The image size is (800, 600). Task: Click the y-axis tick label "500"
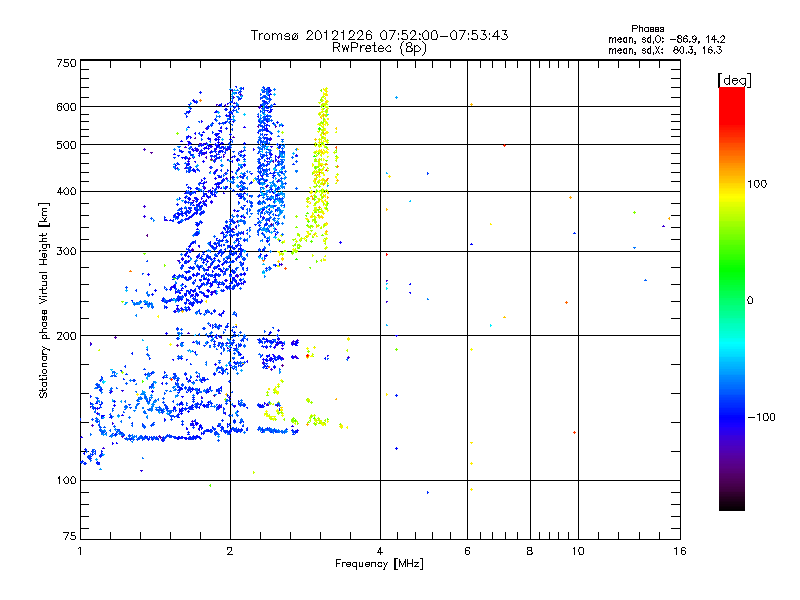[x=66, y=145]
